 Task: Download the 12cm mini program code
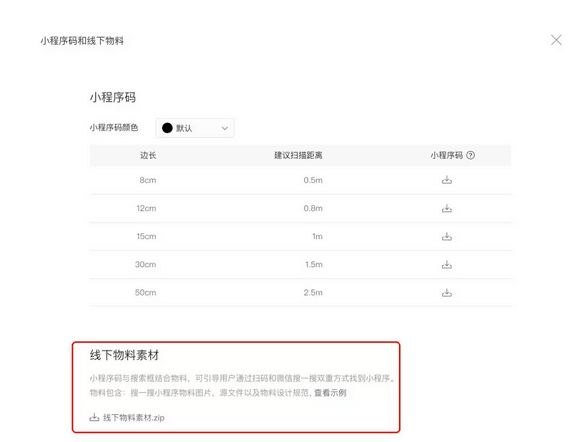click(x=447, y=208)
